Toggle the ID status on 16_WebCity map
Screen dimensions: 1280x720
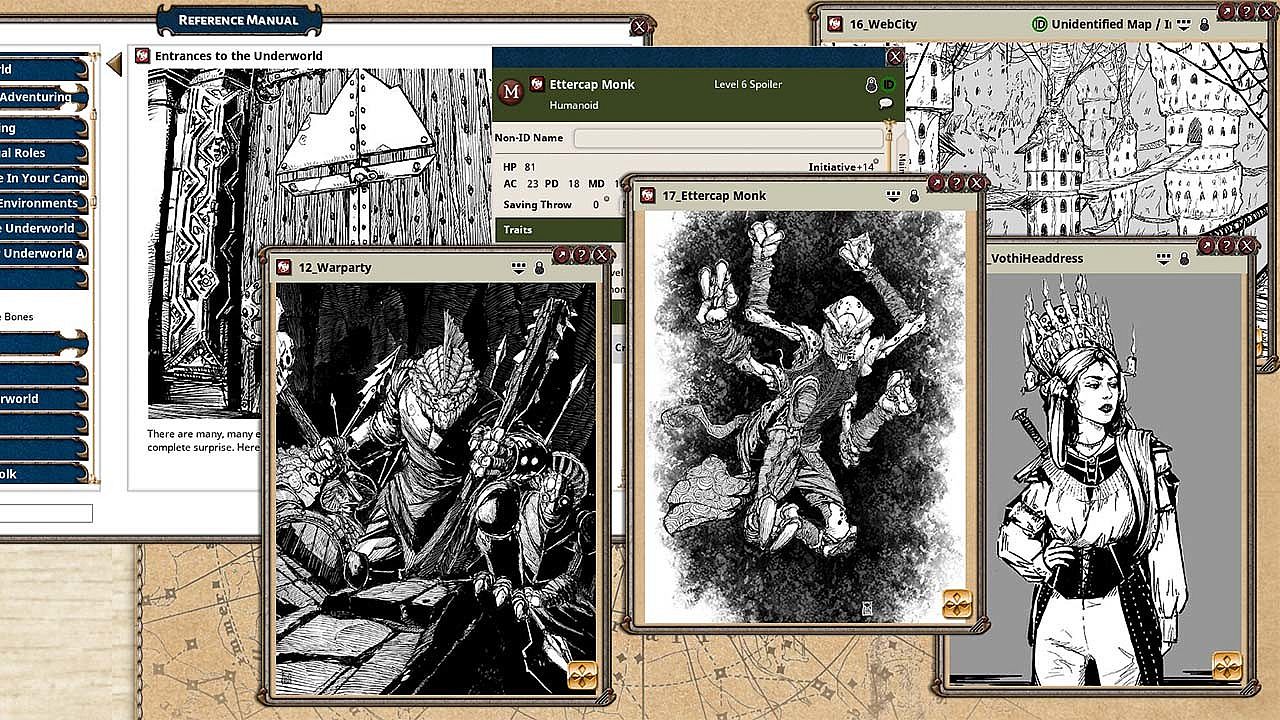pyautogui.click(x=1039, y=24)
